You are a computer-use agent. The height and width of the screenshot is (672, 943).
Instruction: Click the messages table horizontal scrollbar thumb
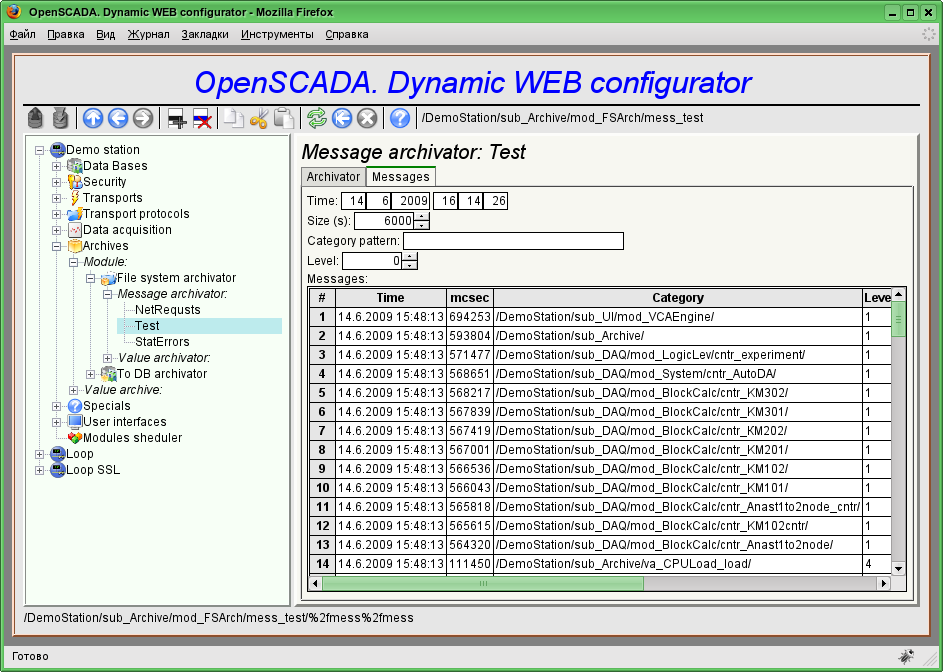(x=483, y=583)
